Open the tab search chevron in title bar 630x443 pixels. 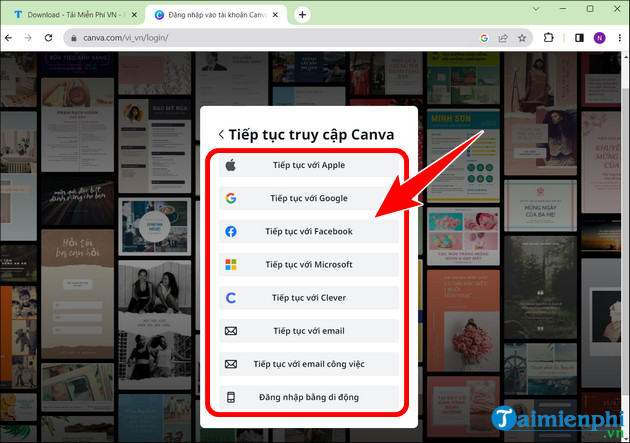click(x=536, y=8)
